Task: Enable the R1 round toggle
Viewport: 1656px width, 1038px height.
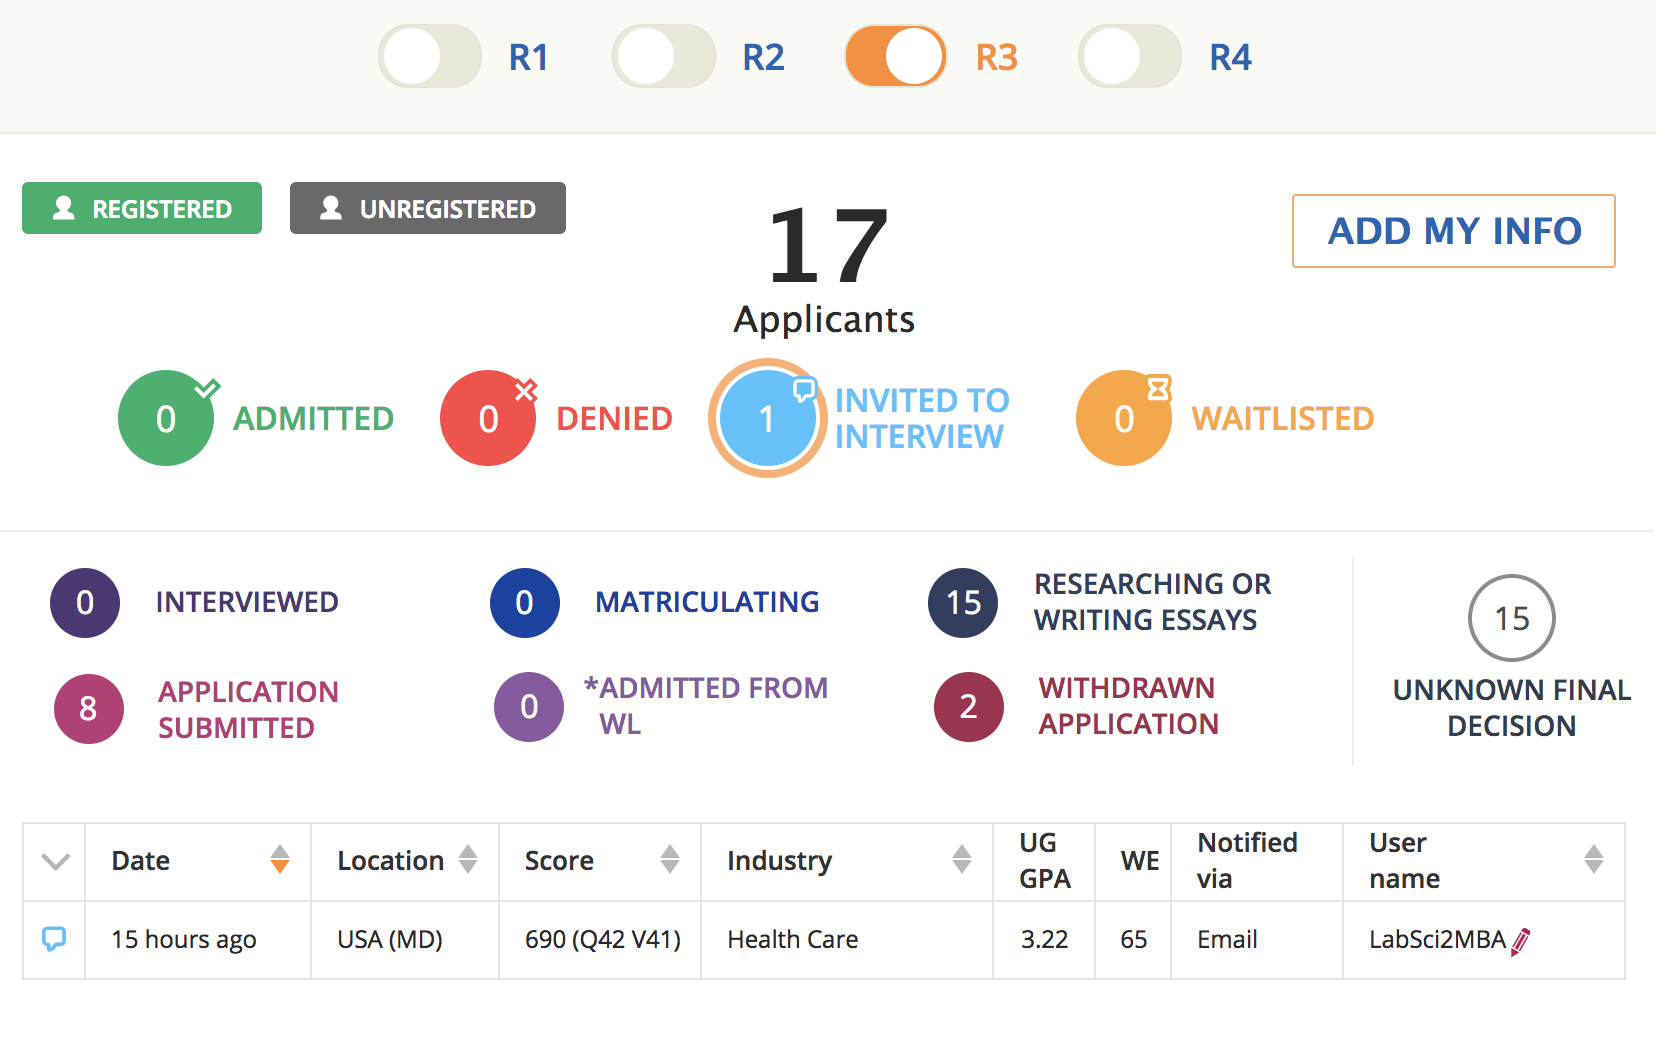Action: pyautogui.click(x=430, y=57)
